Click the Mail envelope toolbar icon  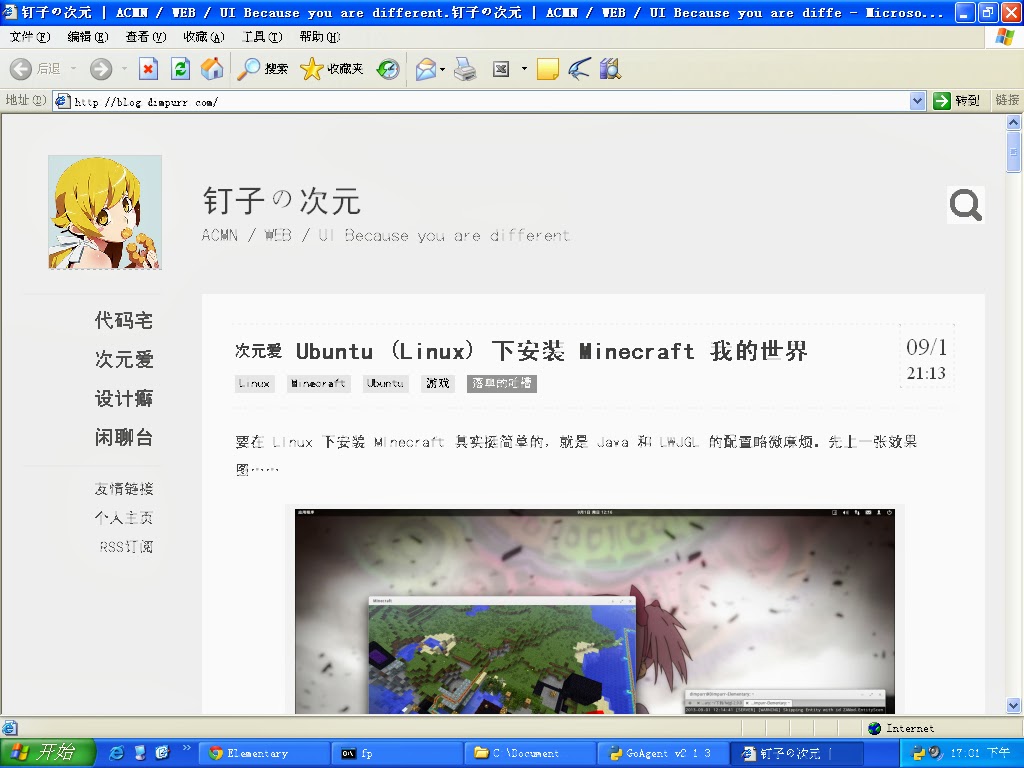pyautogui.click(x=426, y=69)
